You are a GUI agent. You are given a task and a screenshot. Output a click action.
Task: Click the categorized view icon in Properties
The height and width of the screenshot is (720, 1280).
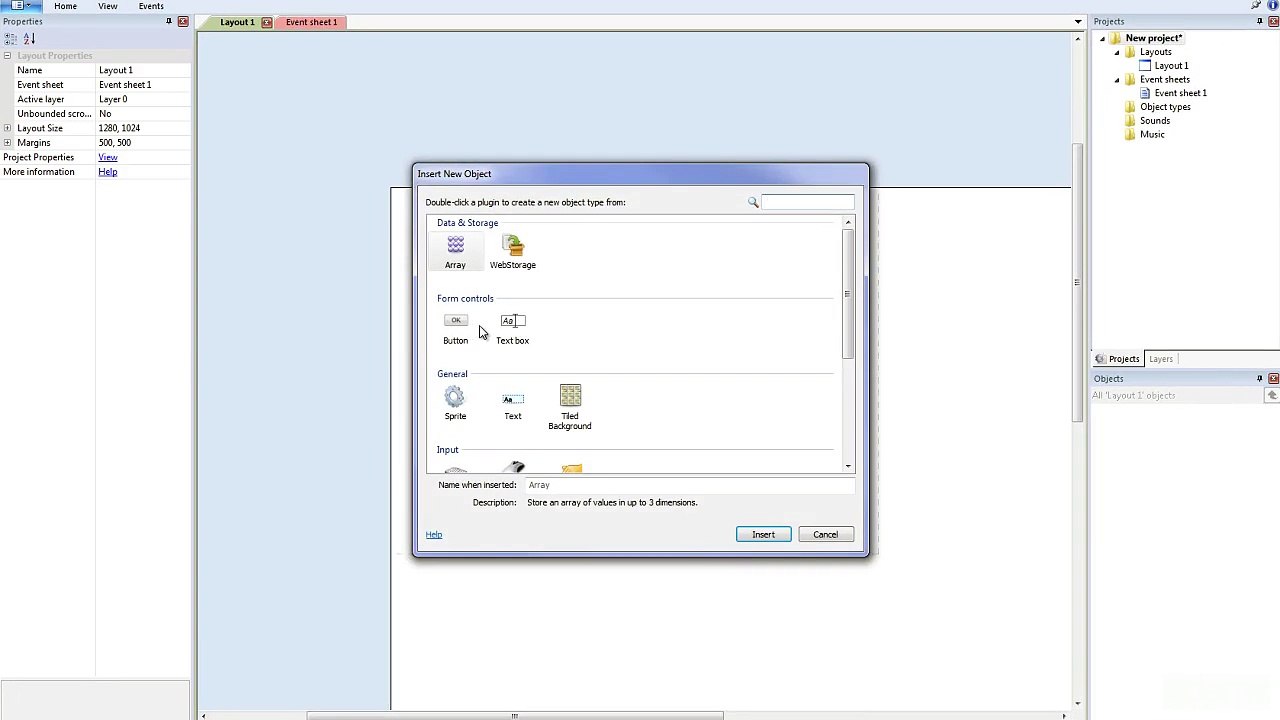click(x=10, y=39)
